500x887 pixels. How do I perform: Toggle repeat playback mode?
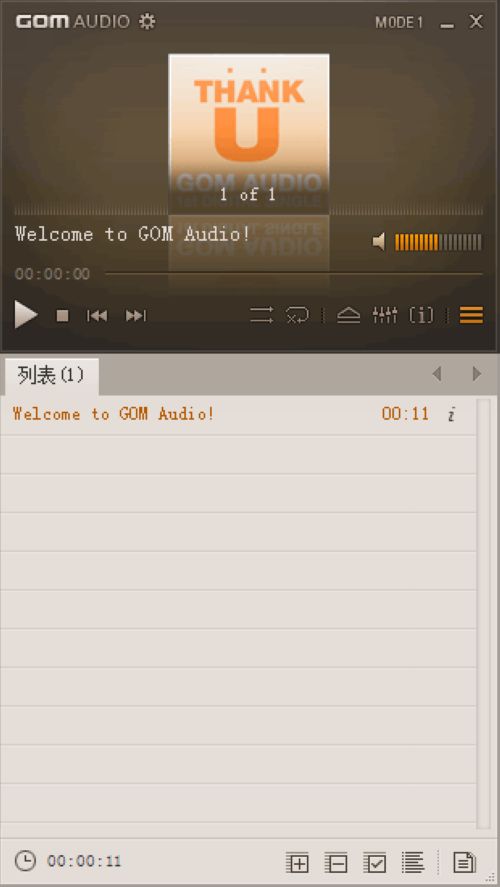click(x=298, y=315)
